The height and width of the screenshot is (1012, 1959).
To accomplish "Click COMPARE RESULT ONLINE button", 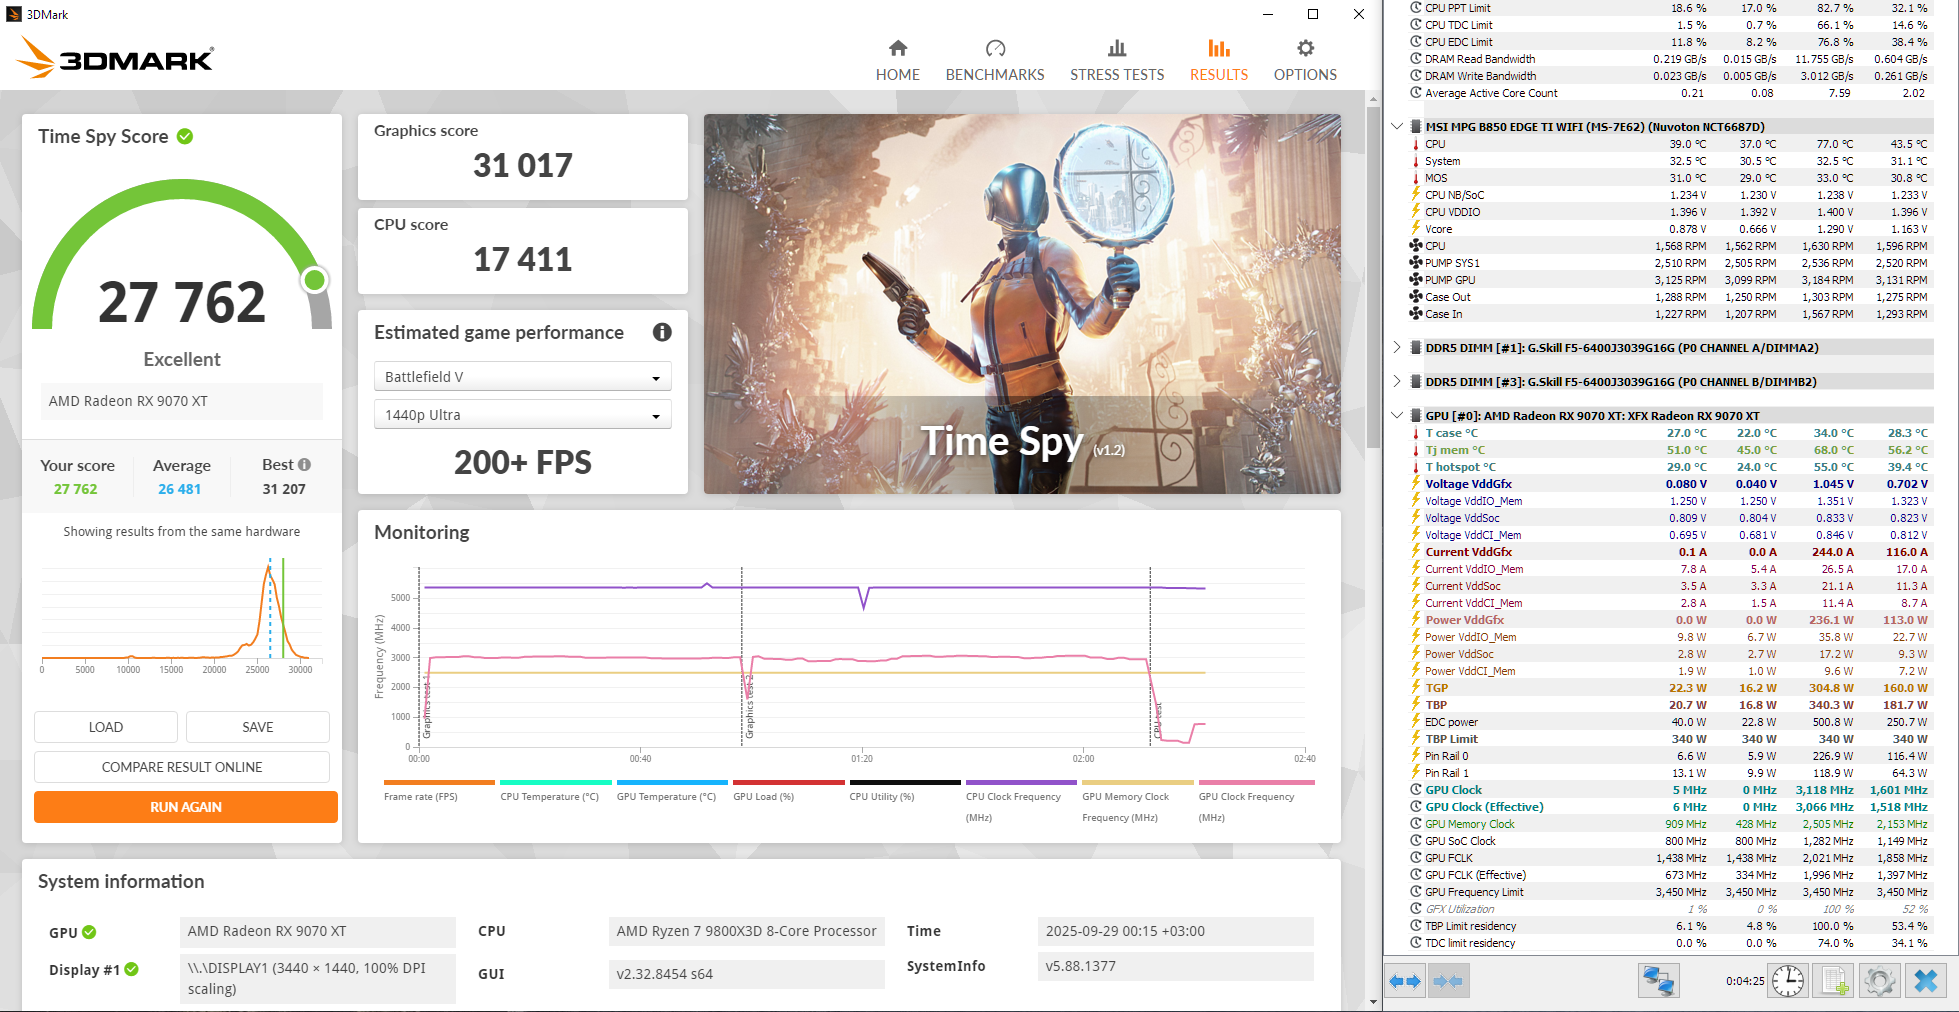I will [182, 767].
